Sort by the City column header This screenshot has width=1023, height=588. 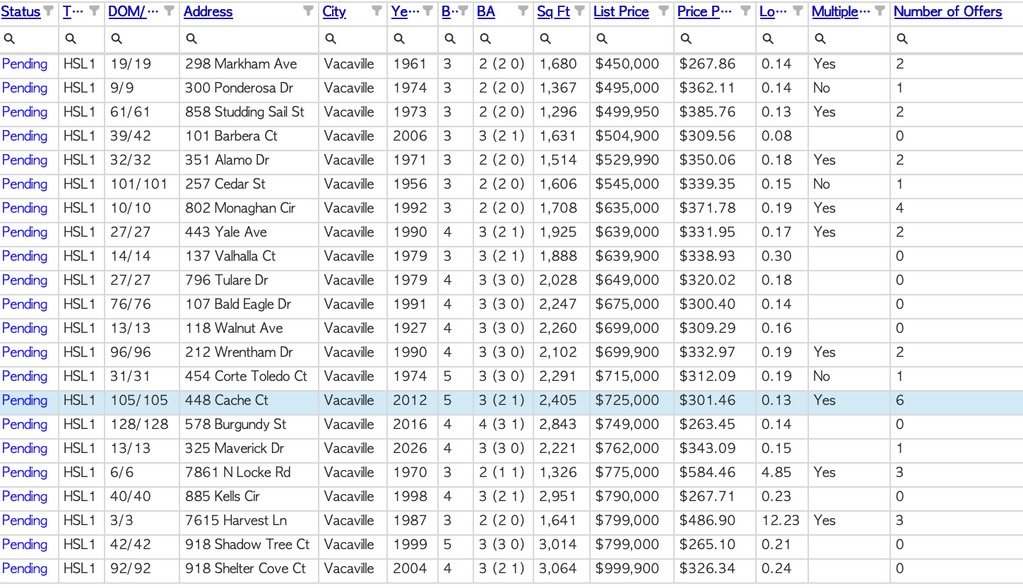click(x=334, y=12)
